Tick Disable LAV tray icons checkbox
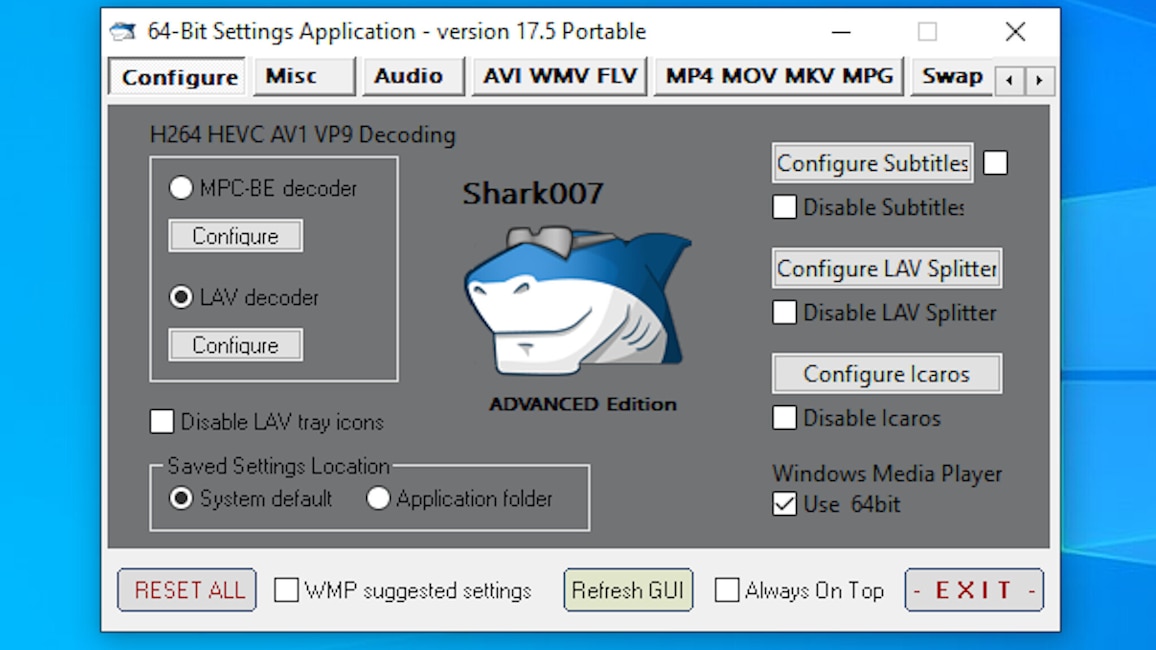This screenshot has height=650, width=1156. [x=161, y=422]
